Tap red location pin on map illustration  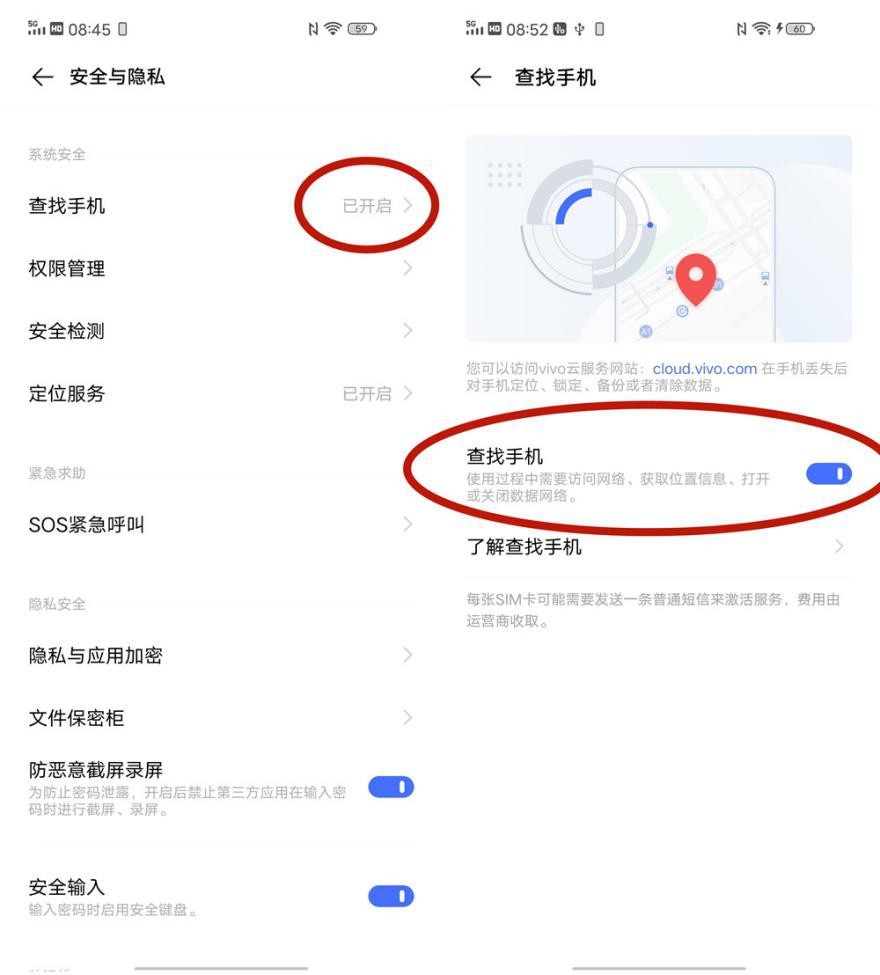click(695, 279)
